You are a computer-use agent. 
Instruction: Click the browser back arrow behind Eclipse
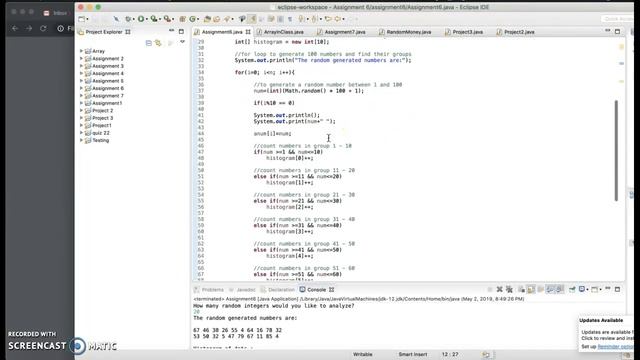pyautogui.click(x=15, y=28)
